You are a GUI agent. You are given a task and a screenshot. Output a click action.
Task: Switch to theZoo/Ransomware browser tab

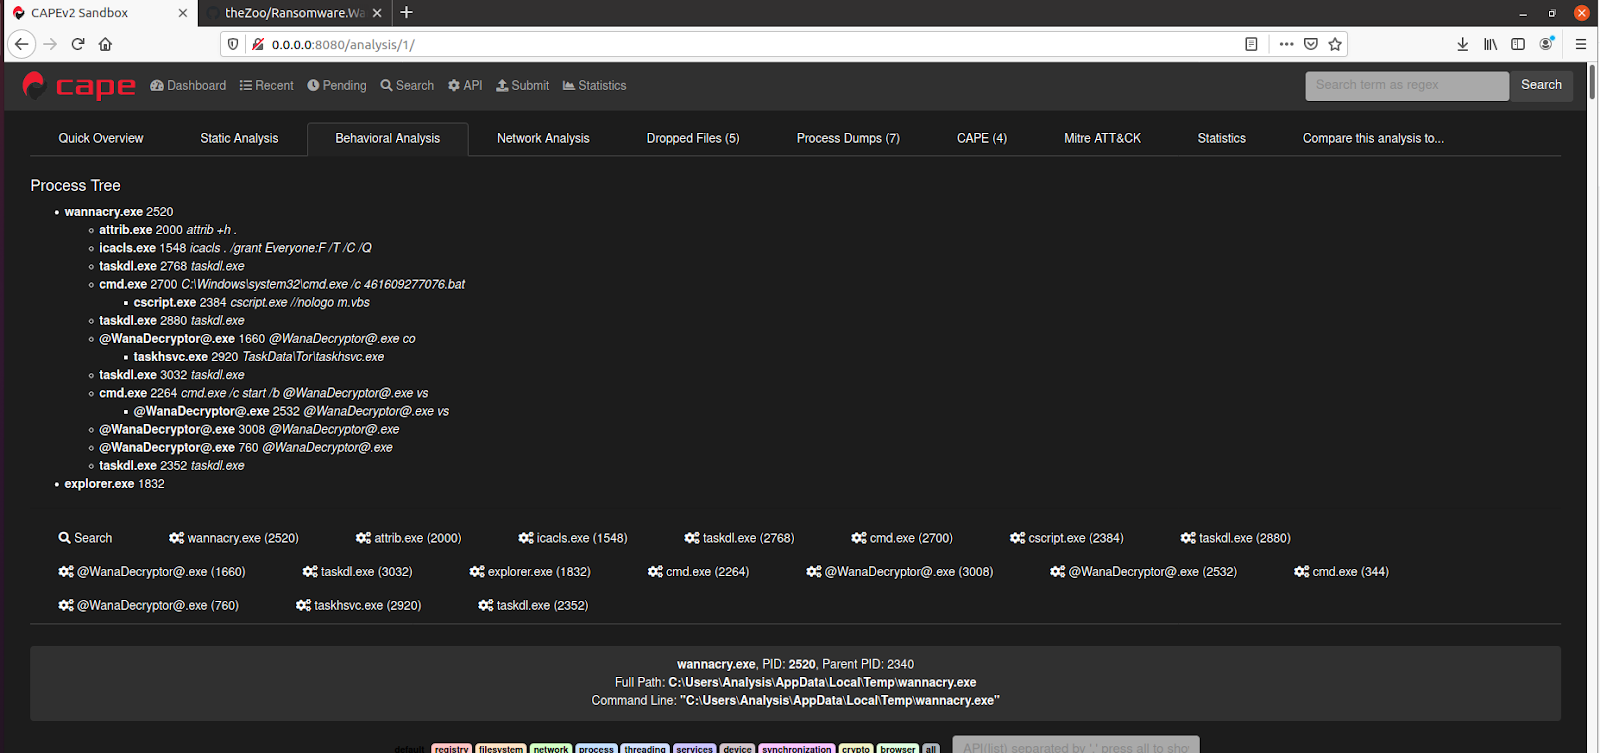[x=295, y=13]
